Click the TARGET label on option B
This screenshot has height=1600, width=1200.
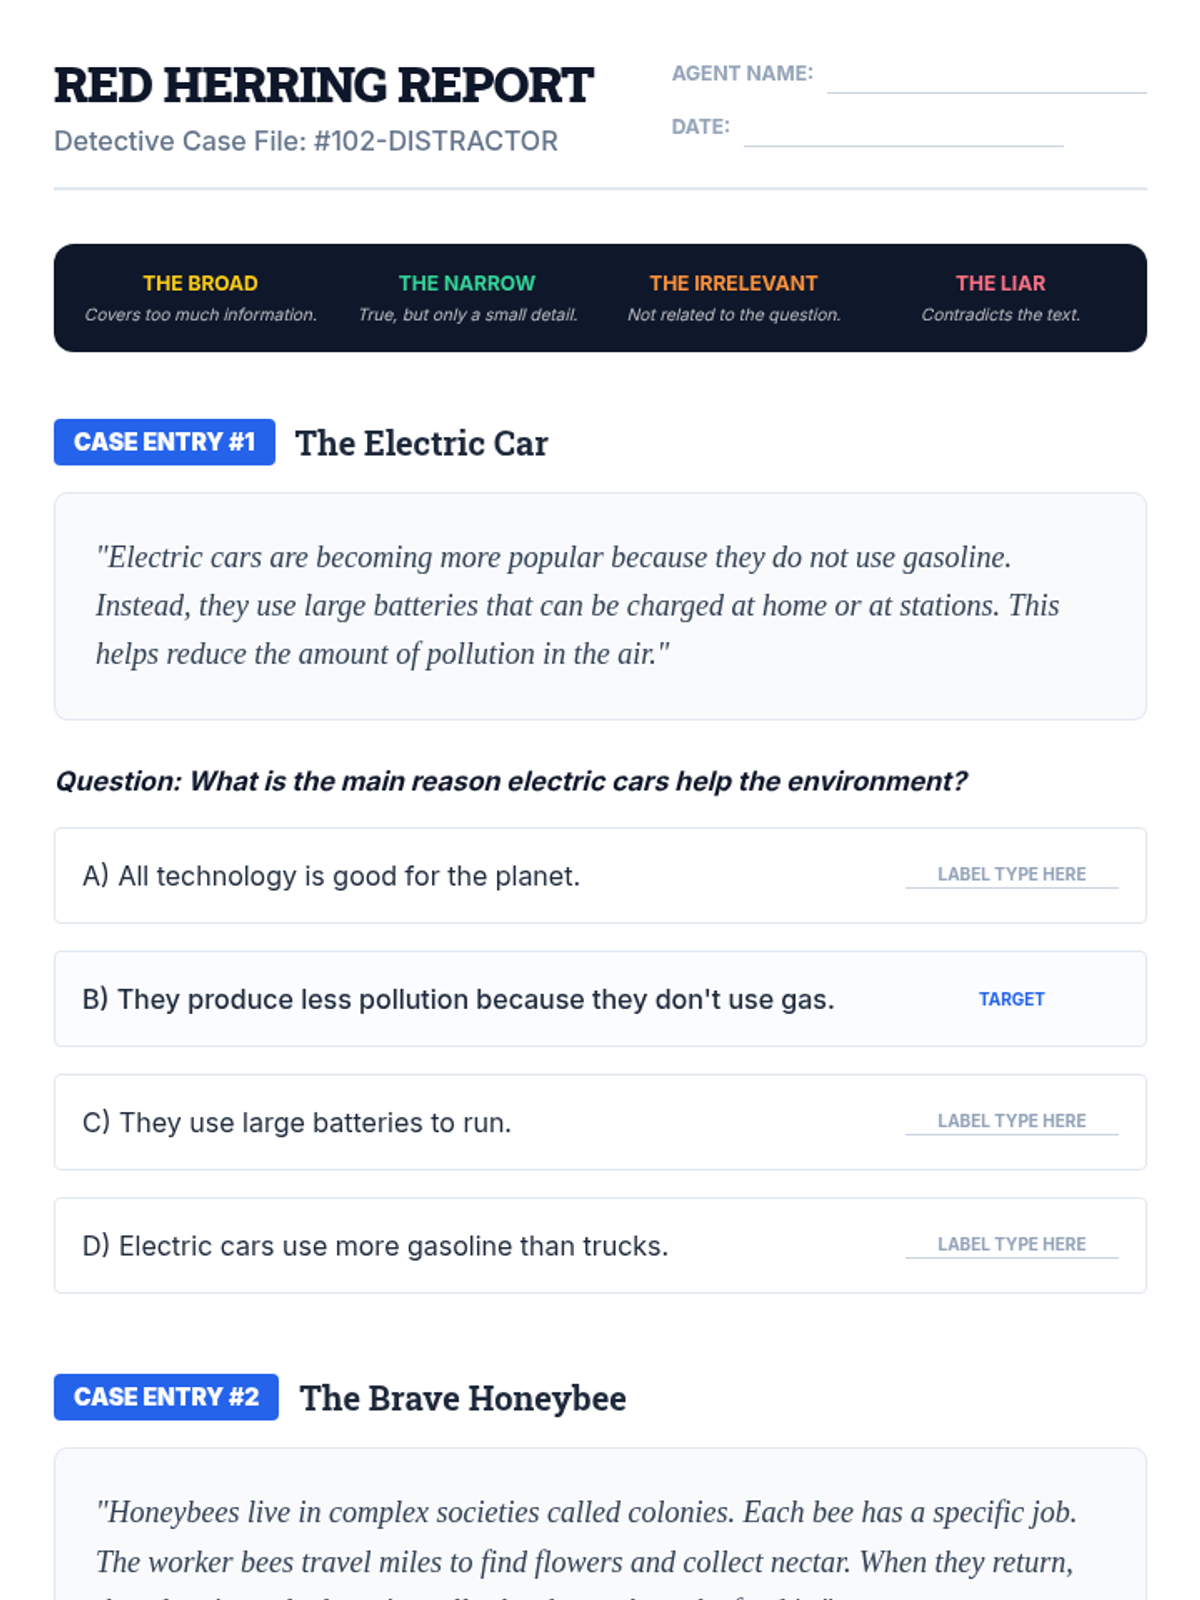(x=1011, y=999)
